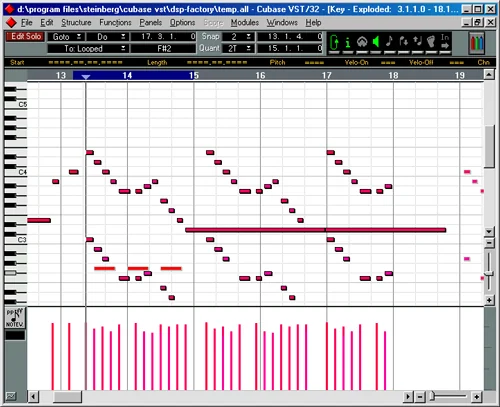Click the vertical zoom minus button

[x=489, y=243]
